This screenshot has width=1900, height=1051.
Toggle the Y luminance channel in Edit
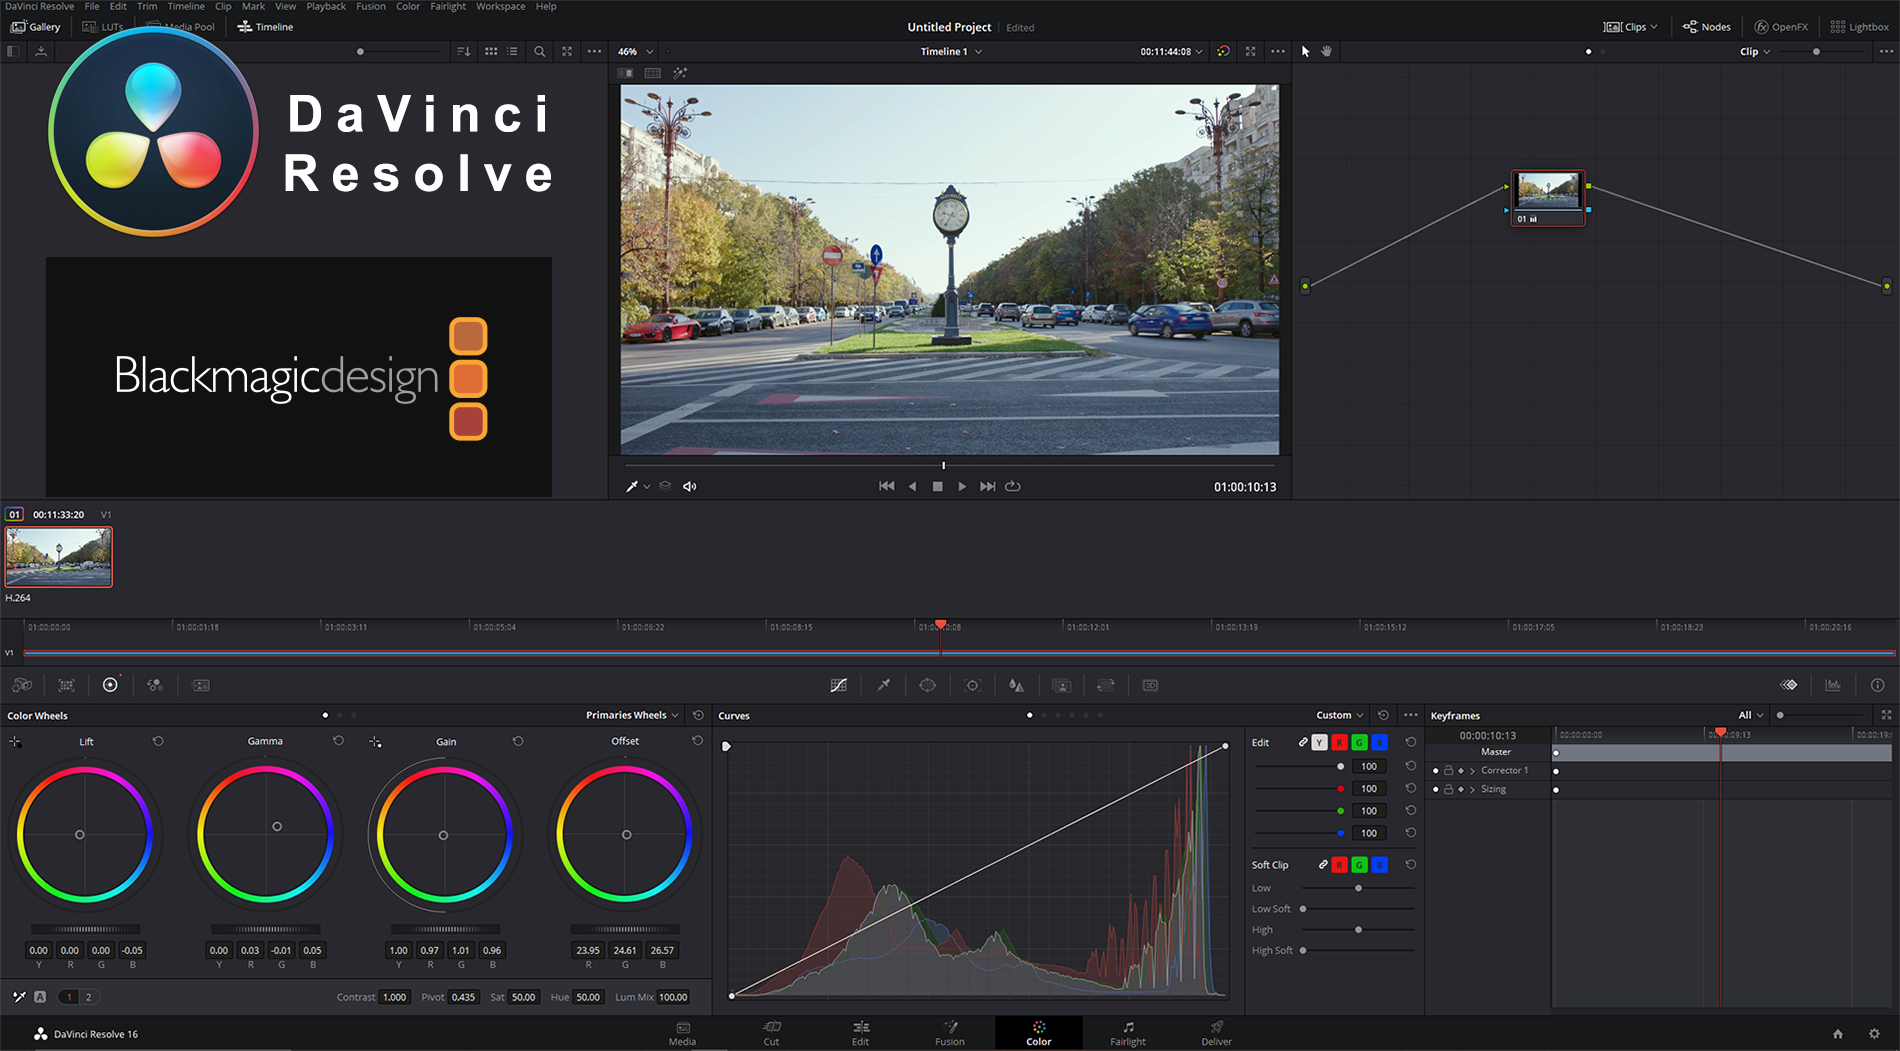pos(1320,742)
